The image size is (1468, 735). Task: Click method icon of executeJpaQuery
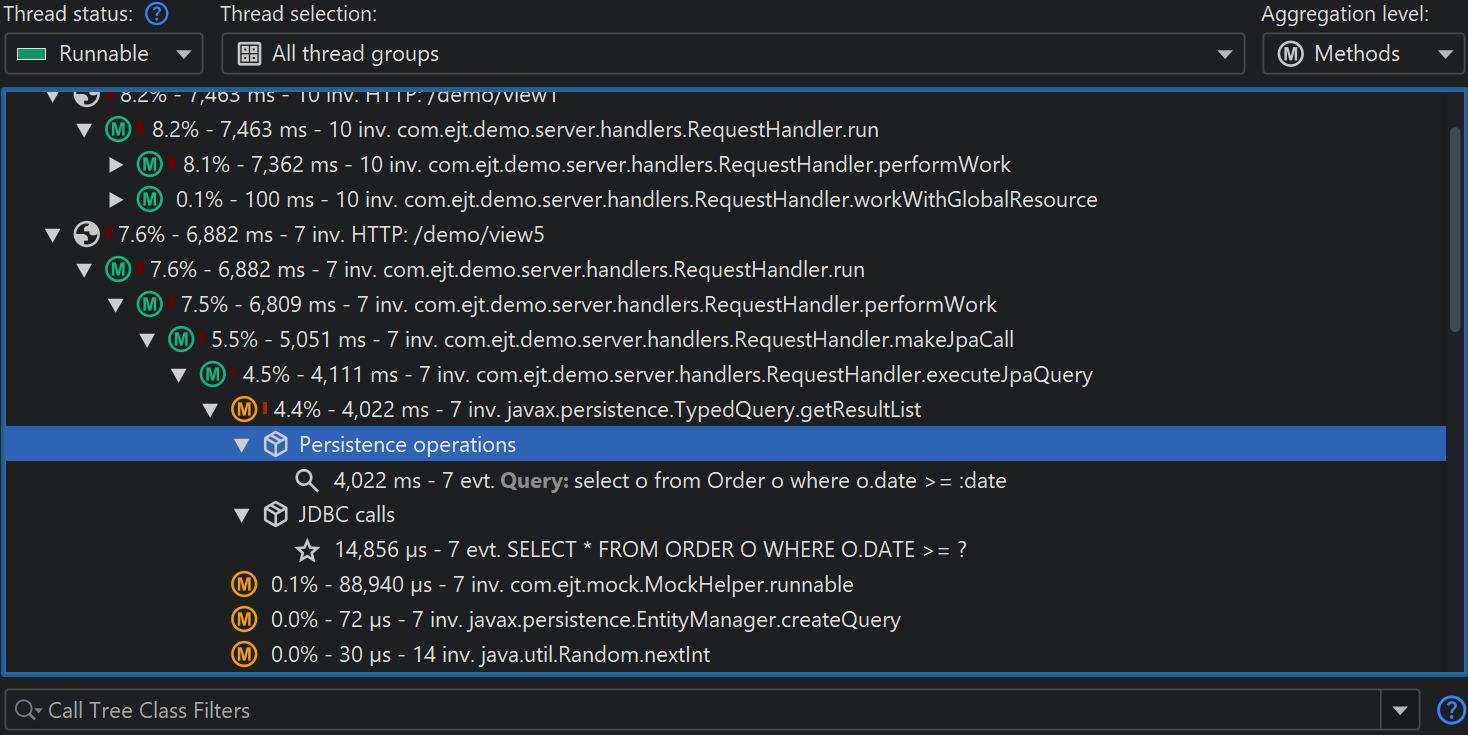212,375
